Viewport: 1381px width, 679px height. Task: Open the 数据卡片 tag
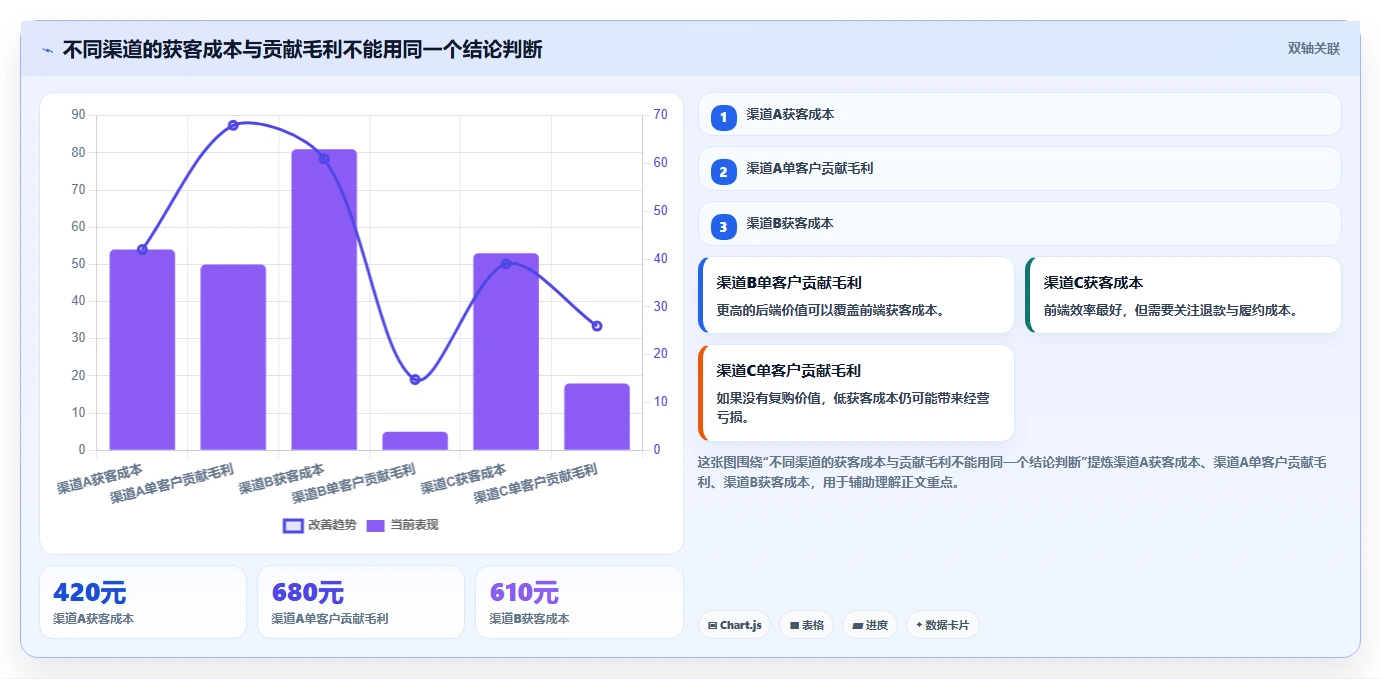(x=942, y=625)
